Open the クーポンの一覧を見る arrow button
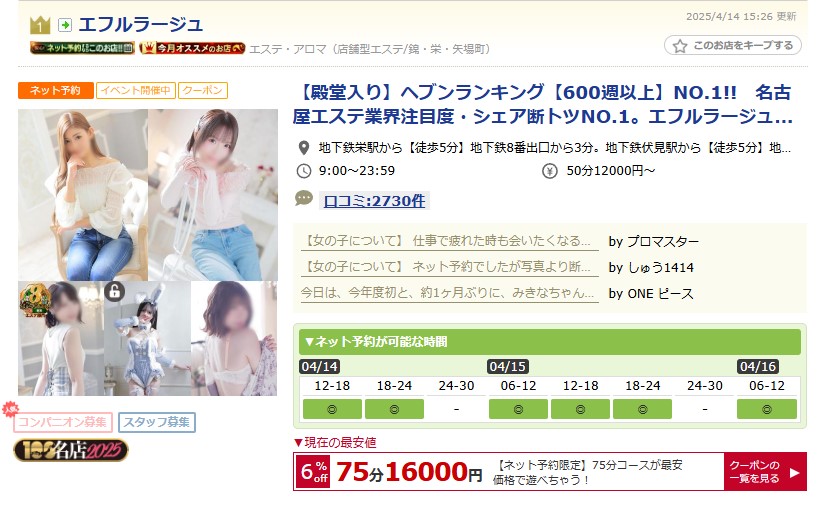The height and width of the screenshot is (505, 828). point(765,472)
